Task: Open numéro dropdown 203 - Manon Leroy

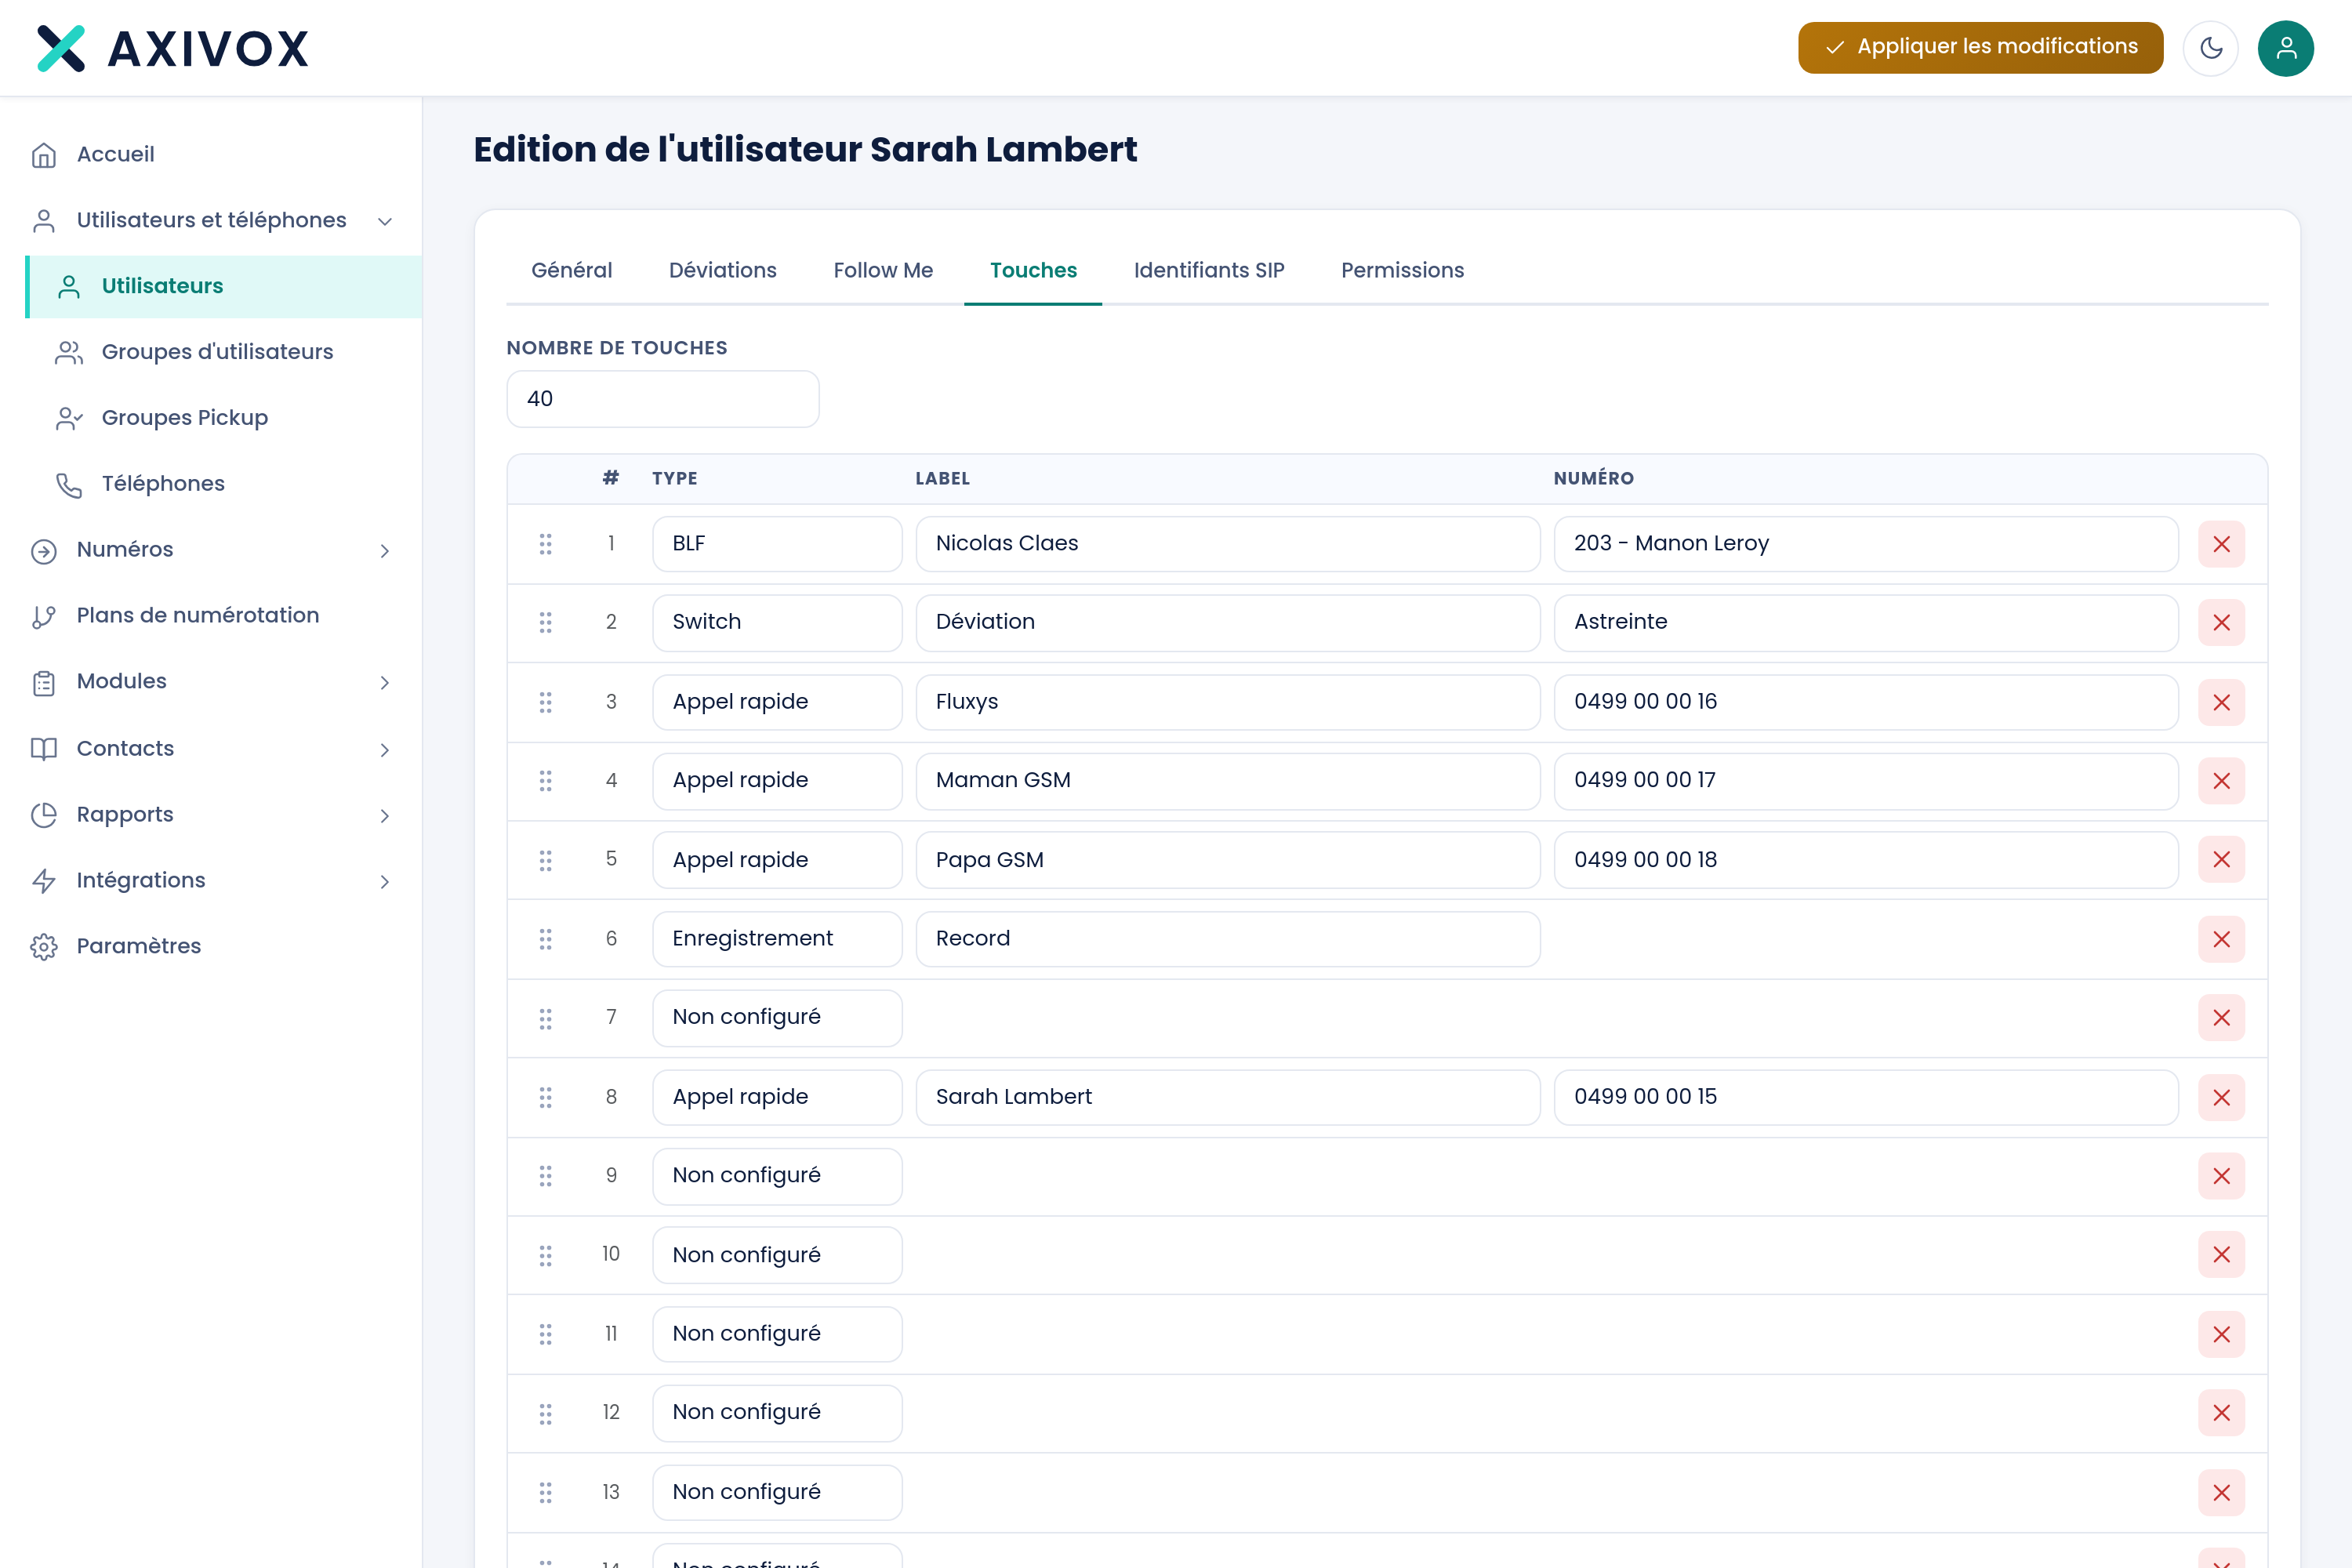Action: coord(1866,544)
